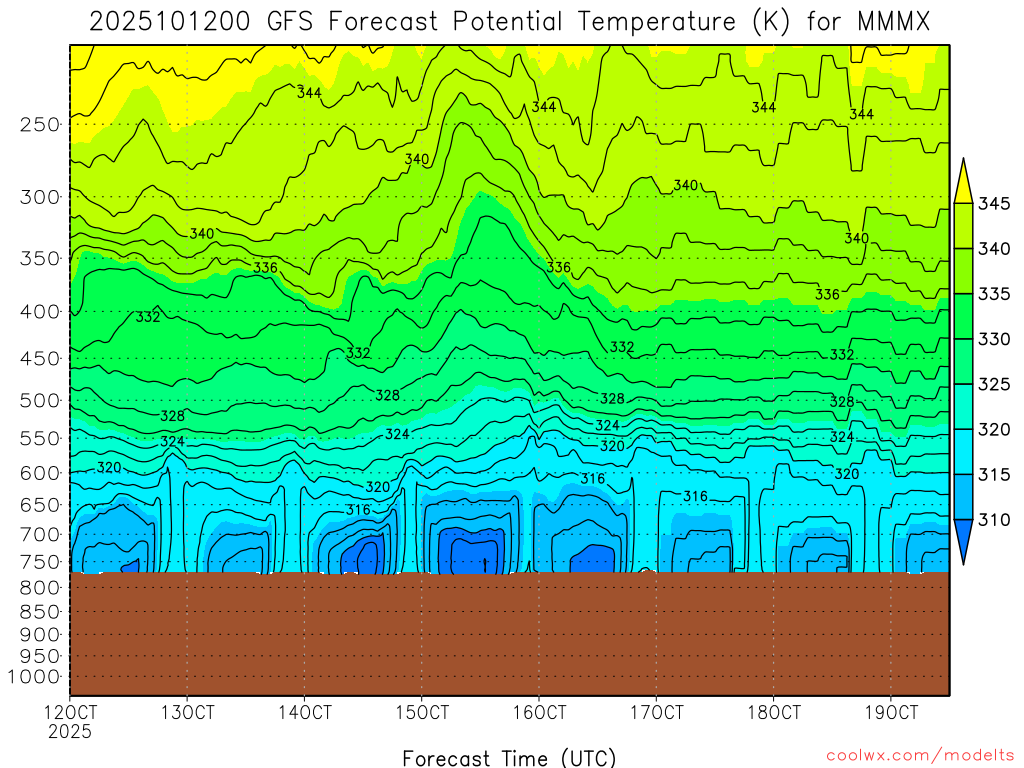Click the 12OCT time axis label
1024x768 pixels.
[x=71, y=712]
